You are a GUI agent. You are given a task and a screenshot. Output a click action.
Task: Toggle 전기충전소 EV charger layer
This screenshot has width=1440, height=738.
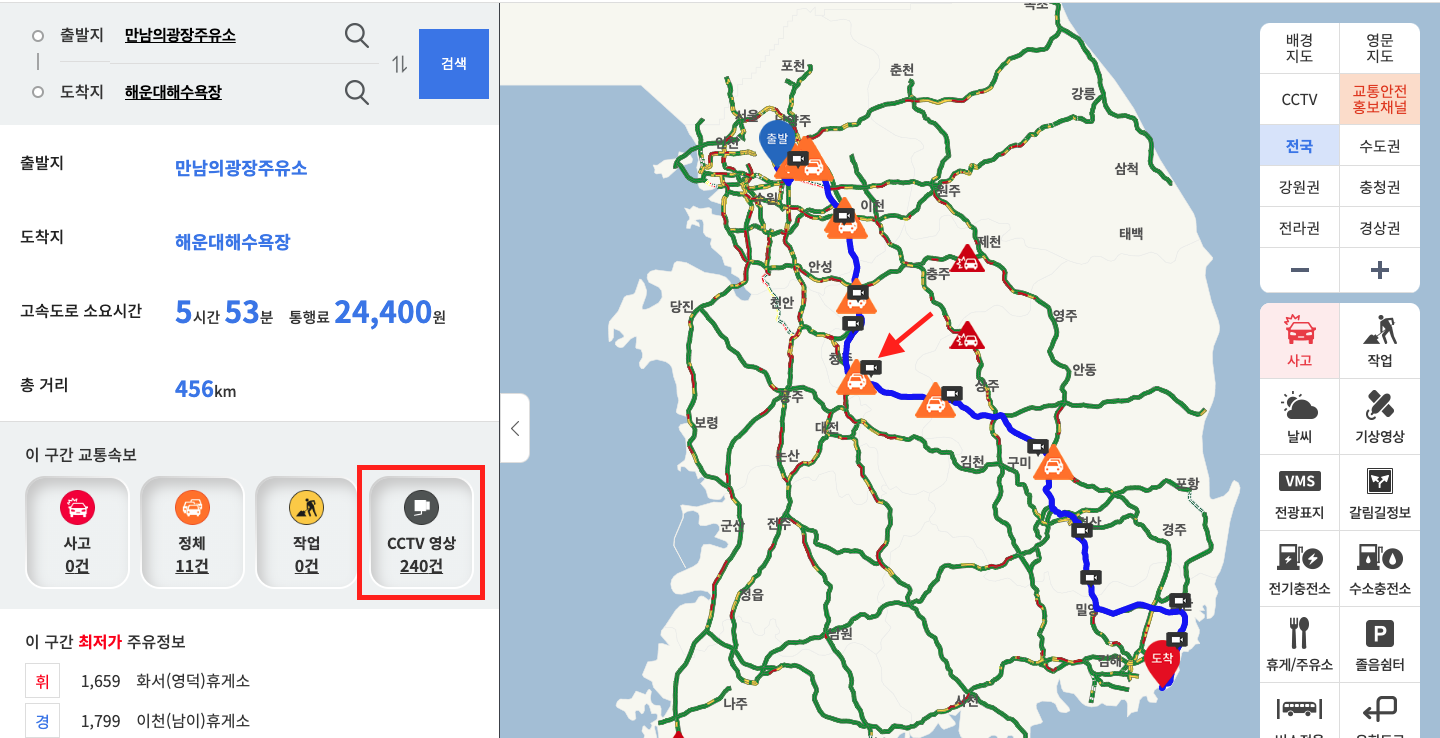tap(1299, 569)
